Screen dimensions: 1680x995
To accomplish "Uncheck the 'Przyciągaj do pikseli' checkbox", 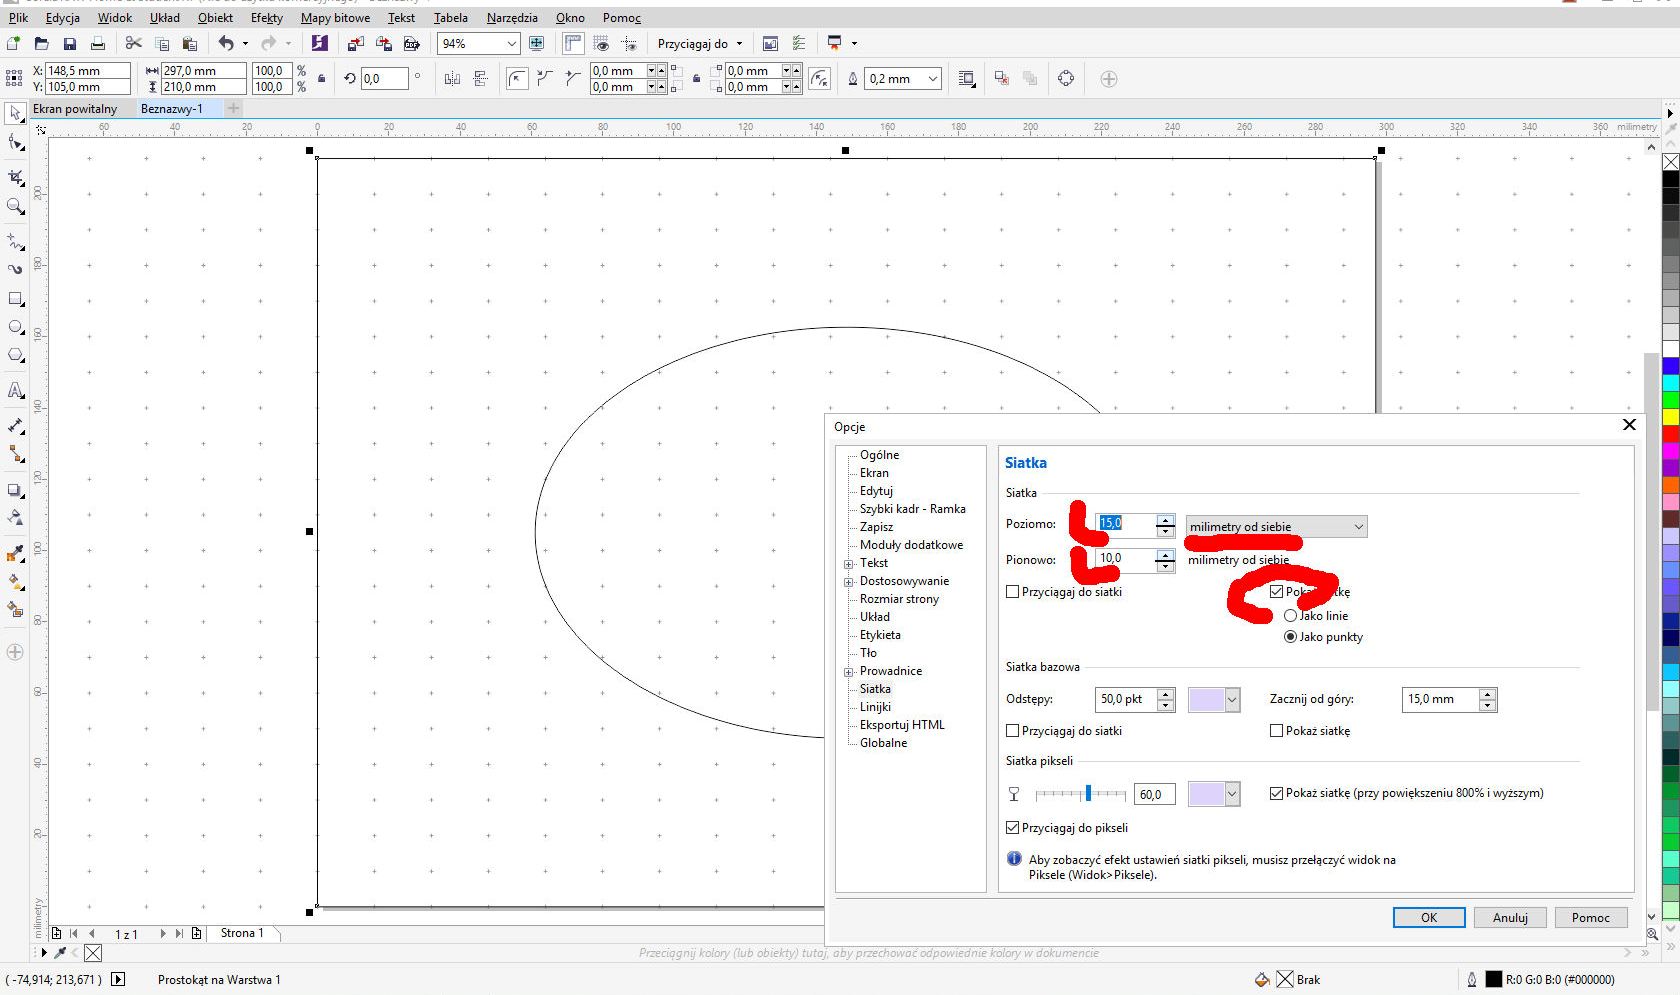I will (1013, 828).
